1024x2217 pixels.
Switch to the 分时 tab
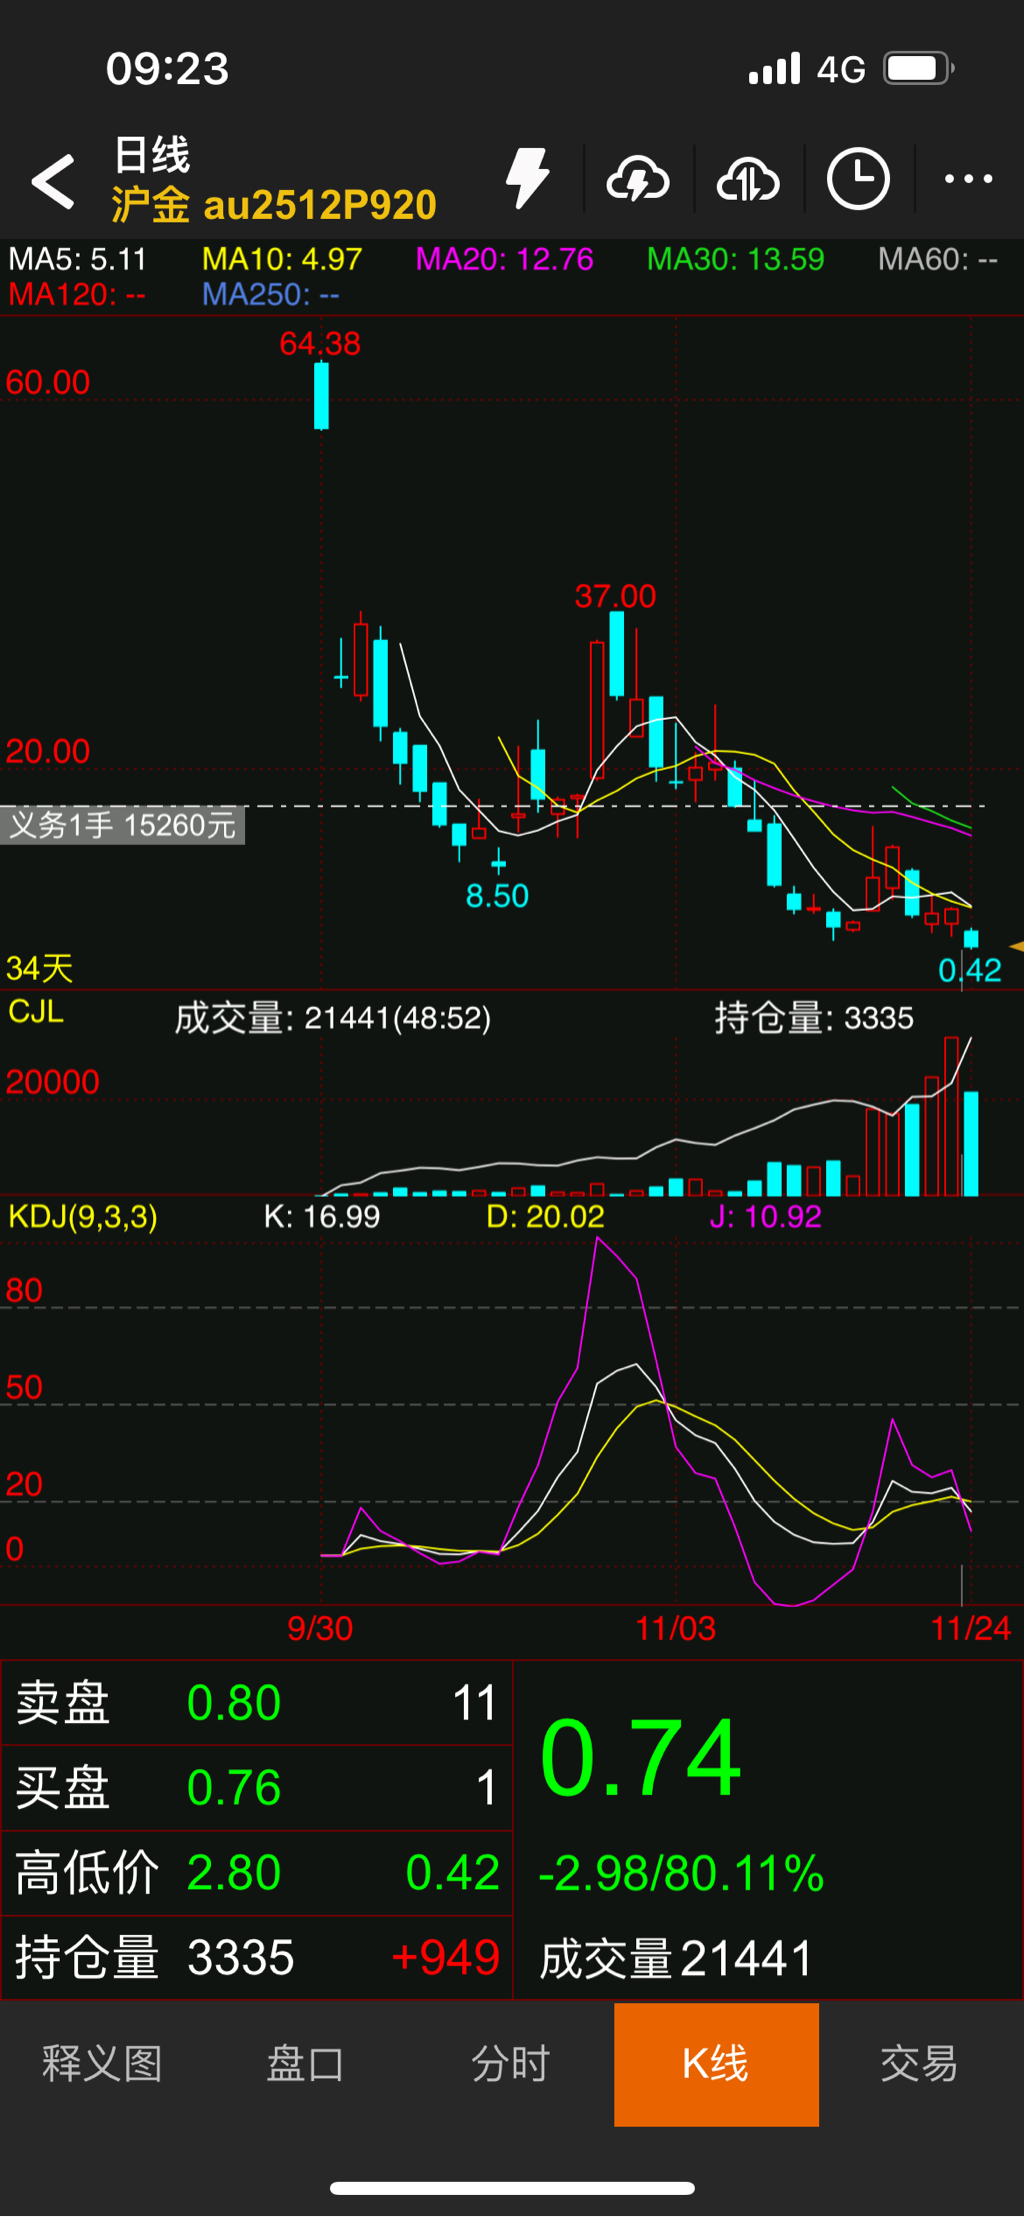(x=511, y=2063)
